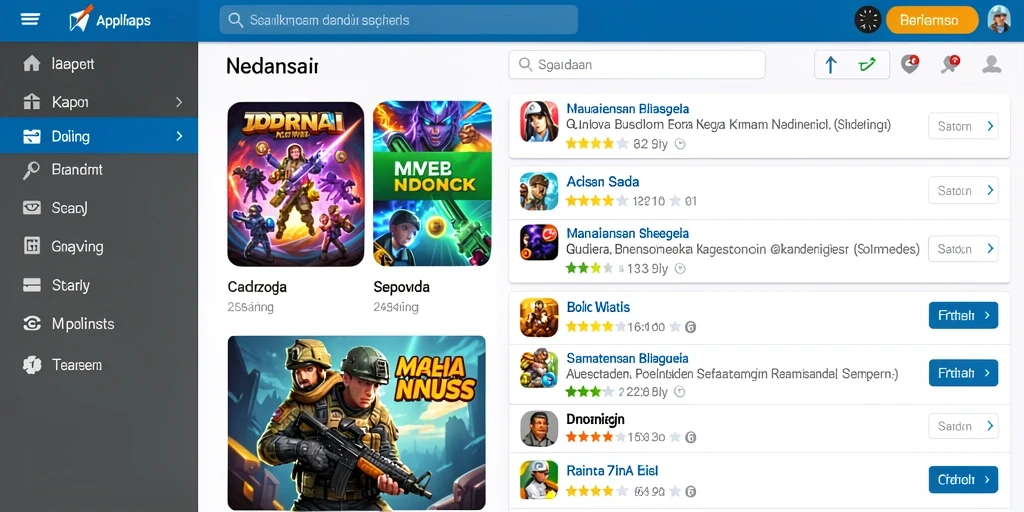Open the MALIA NNUSS soldier banner

click(357, 423)
